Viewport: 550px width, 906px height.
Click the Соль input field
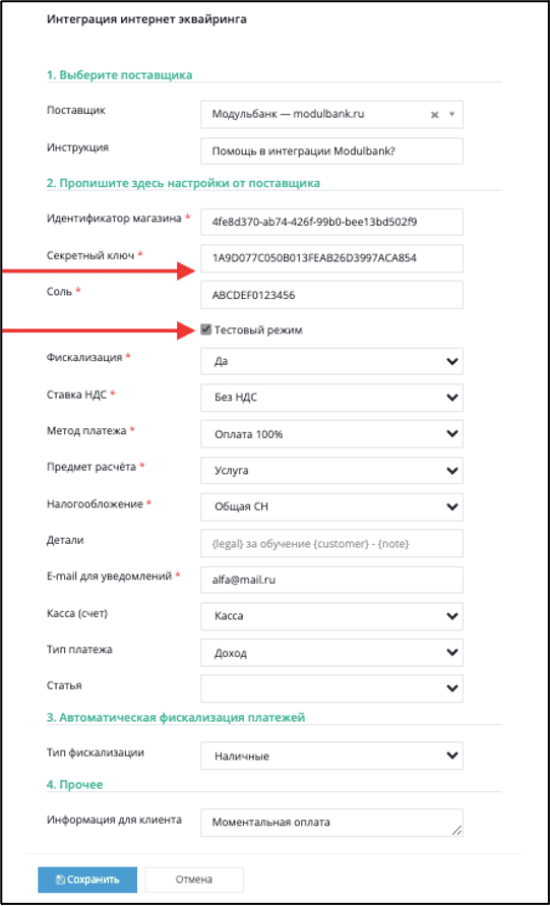click(332, 295)
